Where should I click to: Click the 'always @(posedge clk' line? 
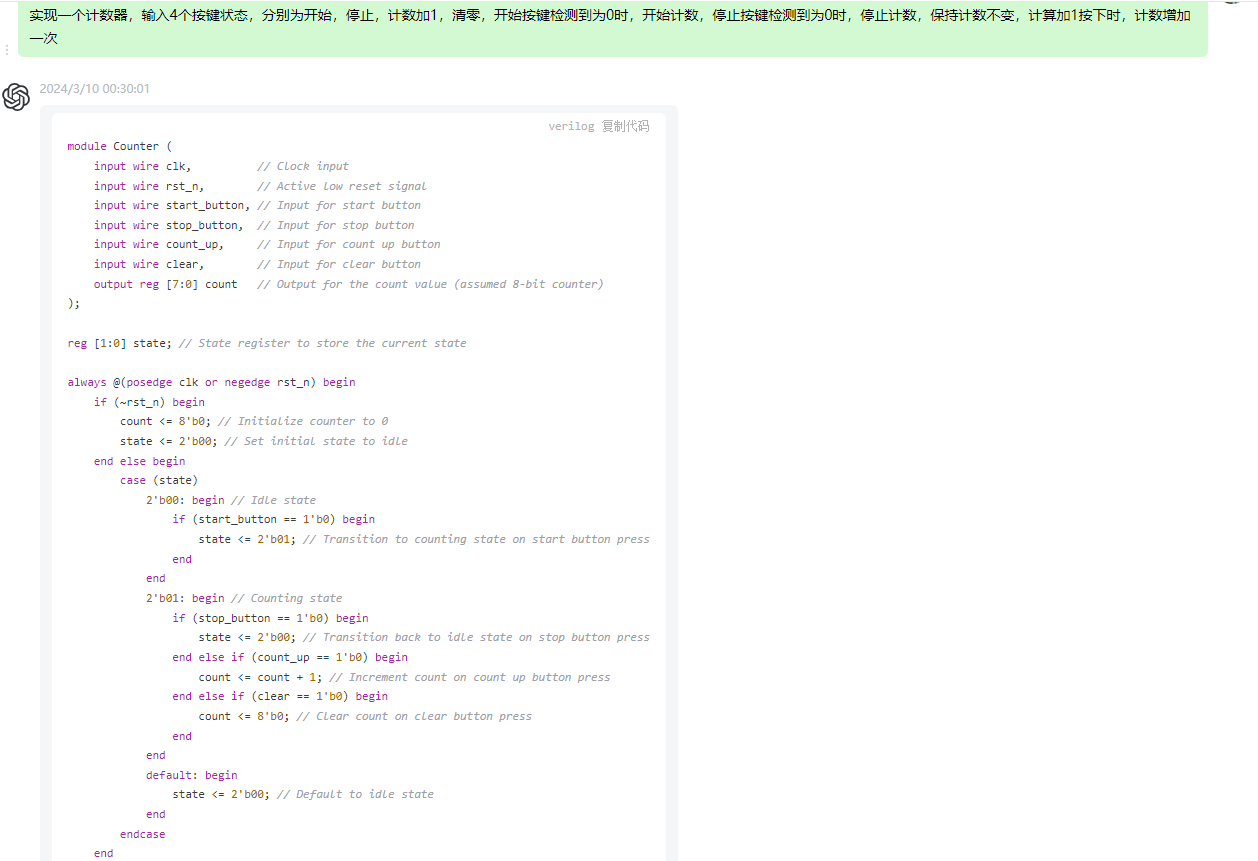click(x=211, y=382)
